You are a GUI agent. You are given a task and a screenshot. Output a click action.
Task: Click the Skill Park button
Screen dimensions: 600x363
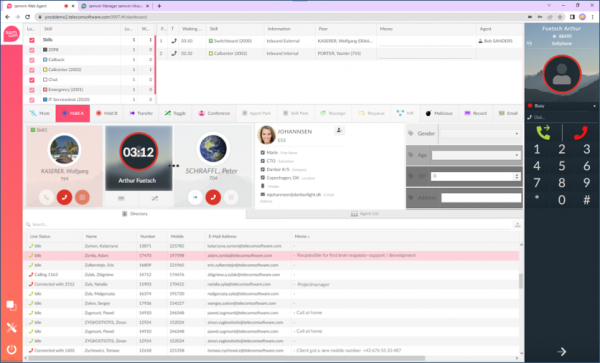[295, 113]
